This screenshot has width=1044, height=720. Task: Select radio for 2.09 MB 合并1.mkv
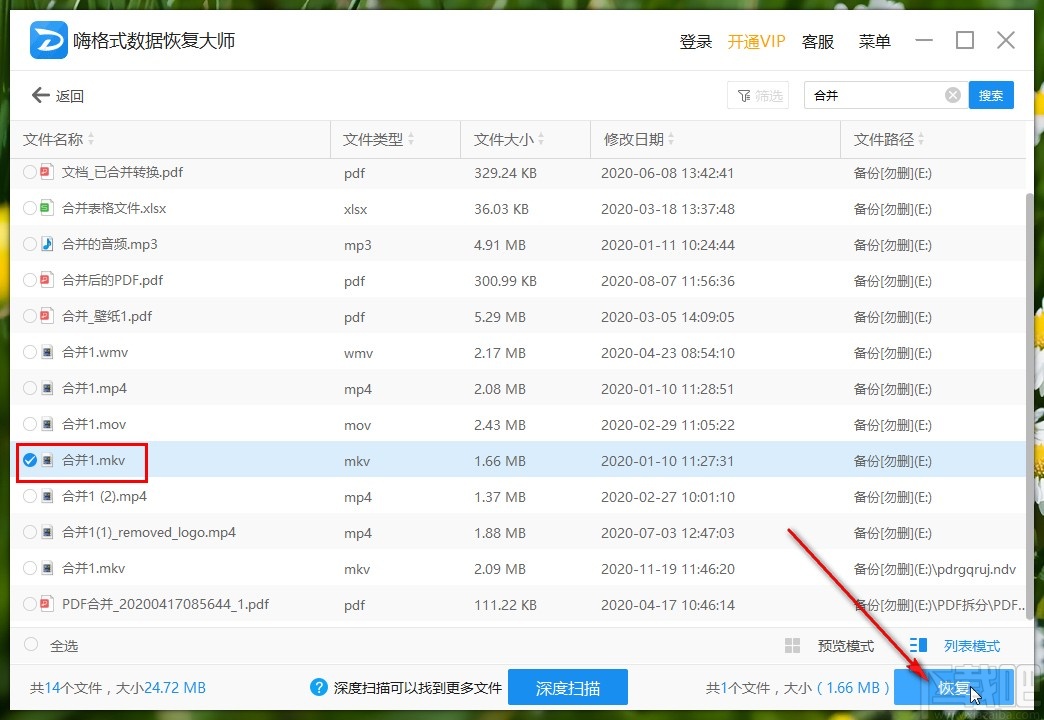[x=29, y=567]
